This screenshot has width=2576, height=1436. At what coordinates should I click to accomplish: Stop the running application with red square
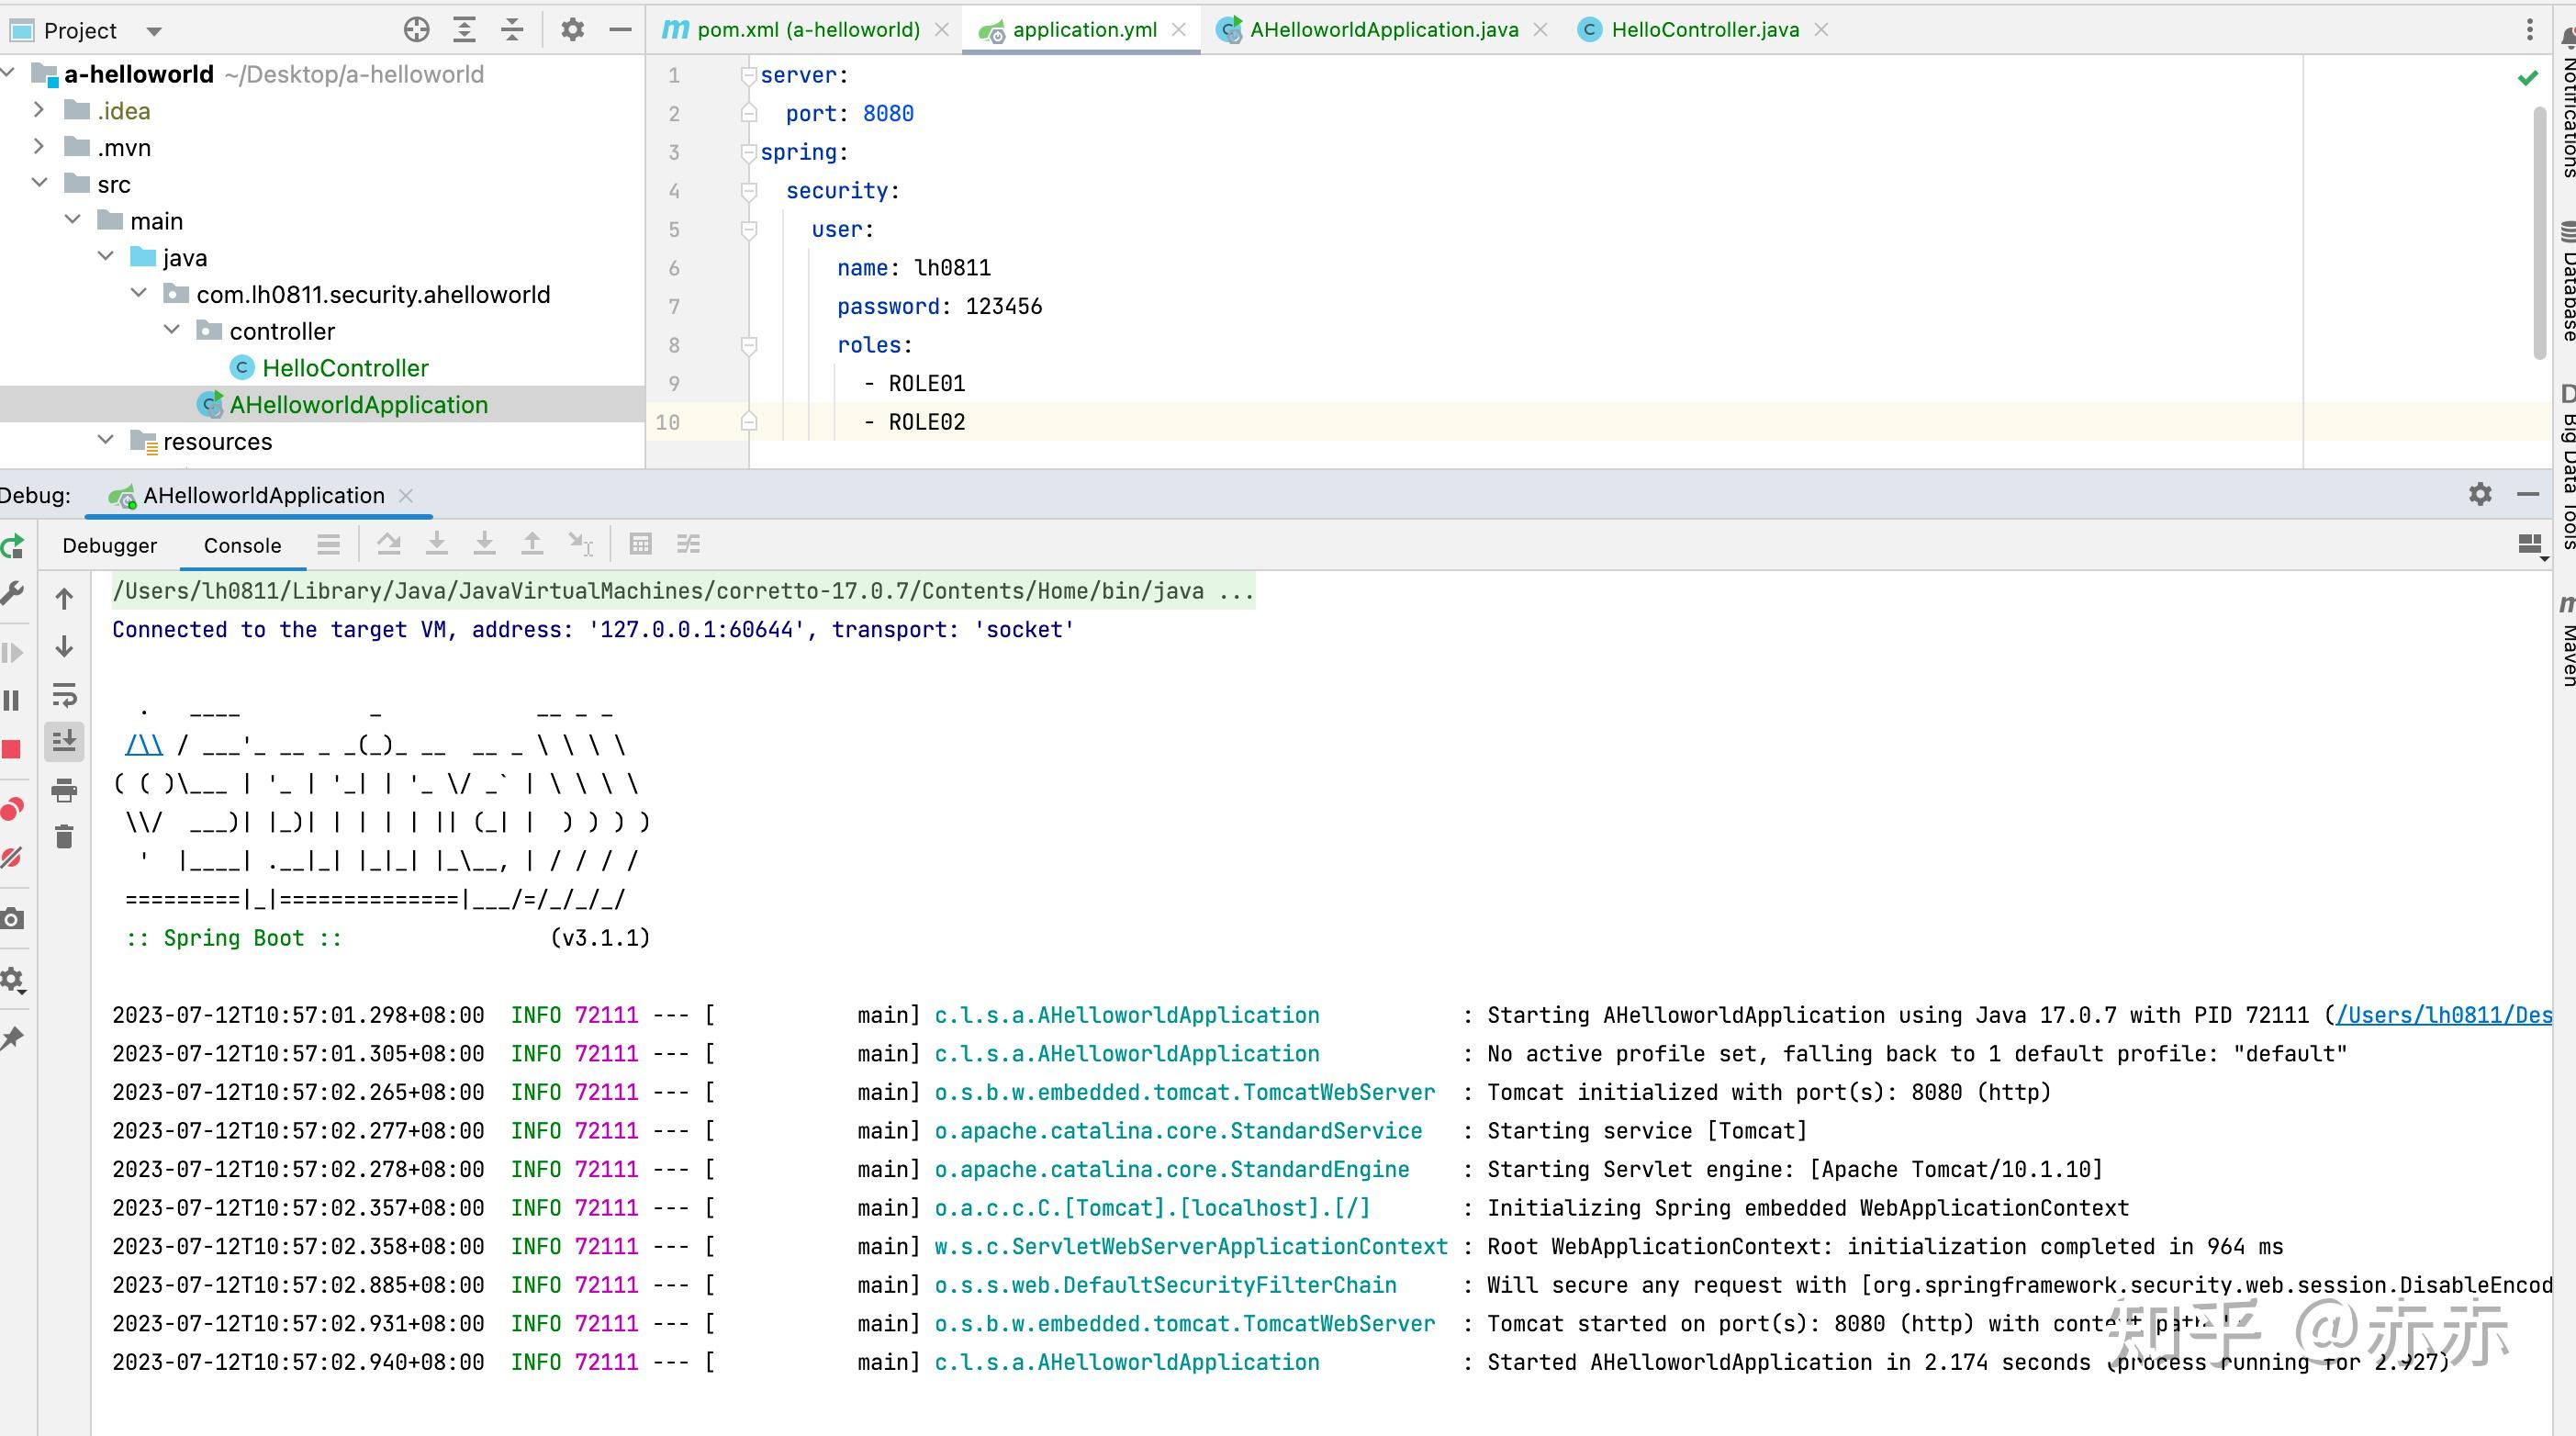(x=12, y=750)
